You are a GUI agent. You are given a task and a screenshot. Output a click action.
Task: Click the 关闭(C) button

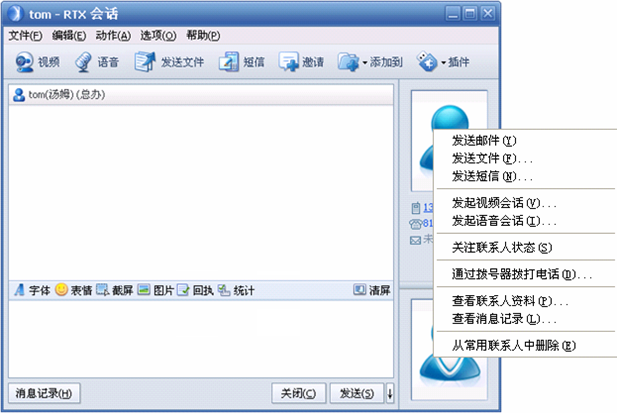click(x=298, y=393)
